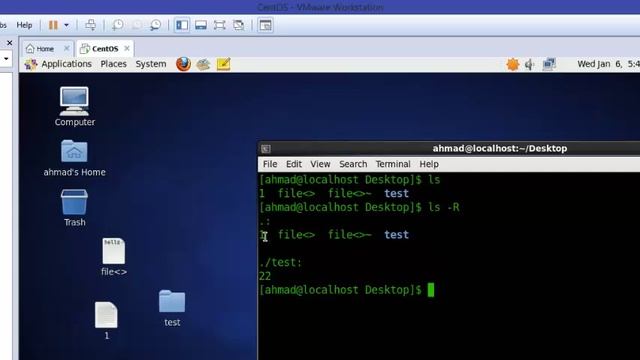
Task: Open the network connection icon
Action: 549,64
